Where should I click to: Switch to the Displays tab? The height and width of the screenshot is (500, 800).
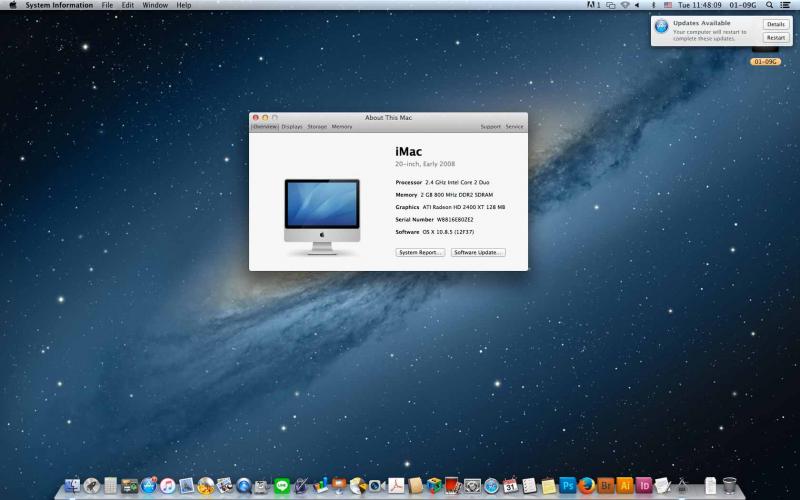(x=292, y=127)
